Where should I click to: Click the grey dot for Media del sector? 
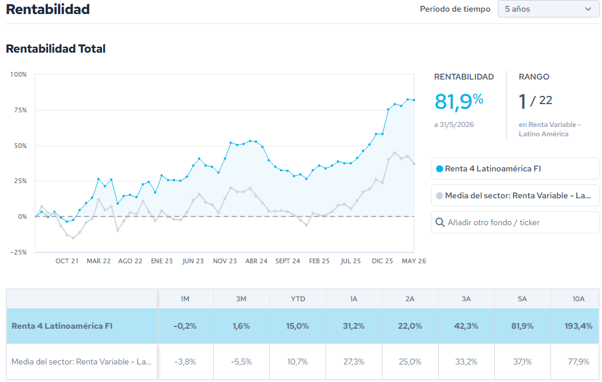pos(440,196)
